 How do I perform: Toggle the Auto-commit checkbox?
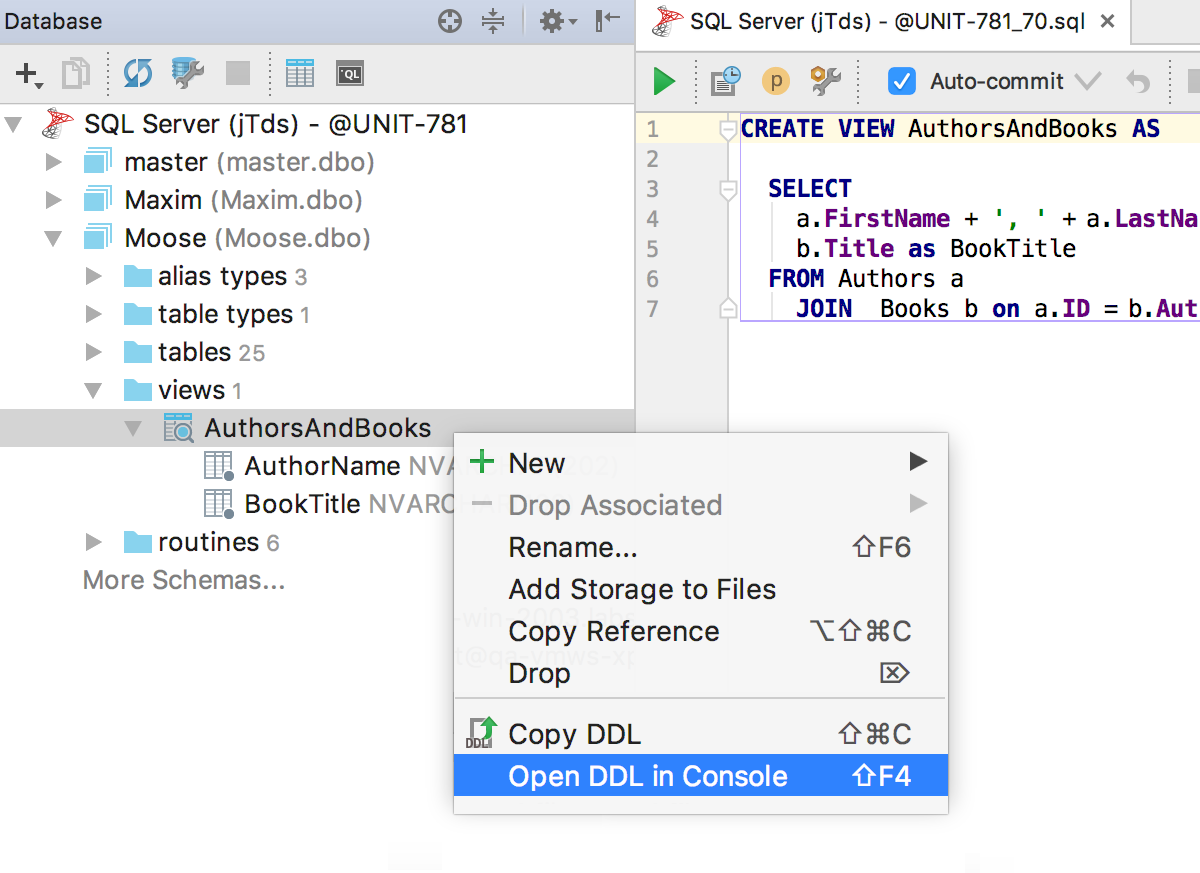902,81
